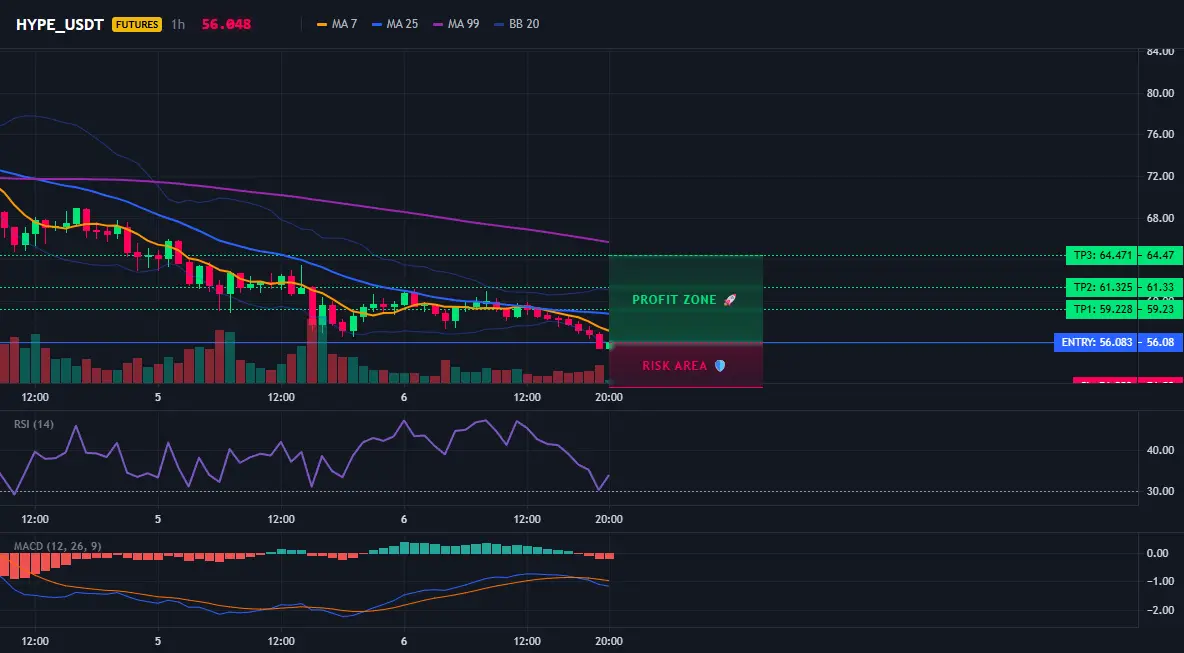Click date label 5 under RSI pane
The image size is (1184, 653).
click(x=158, y=519)
